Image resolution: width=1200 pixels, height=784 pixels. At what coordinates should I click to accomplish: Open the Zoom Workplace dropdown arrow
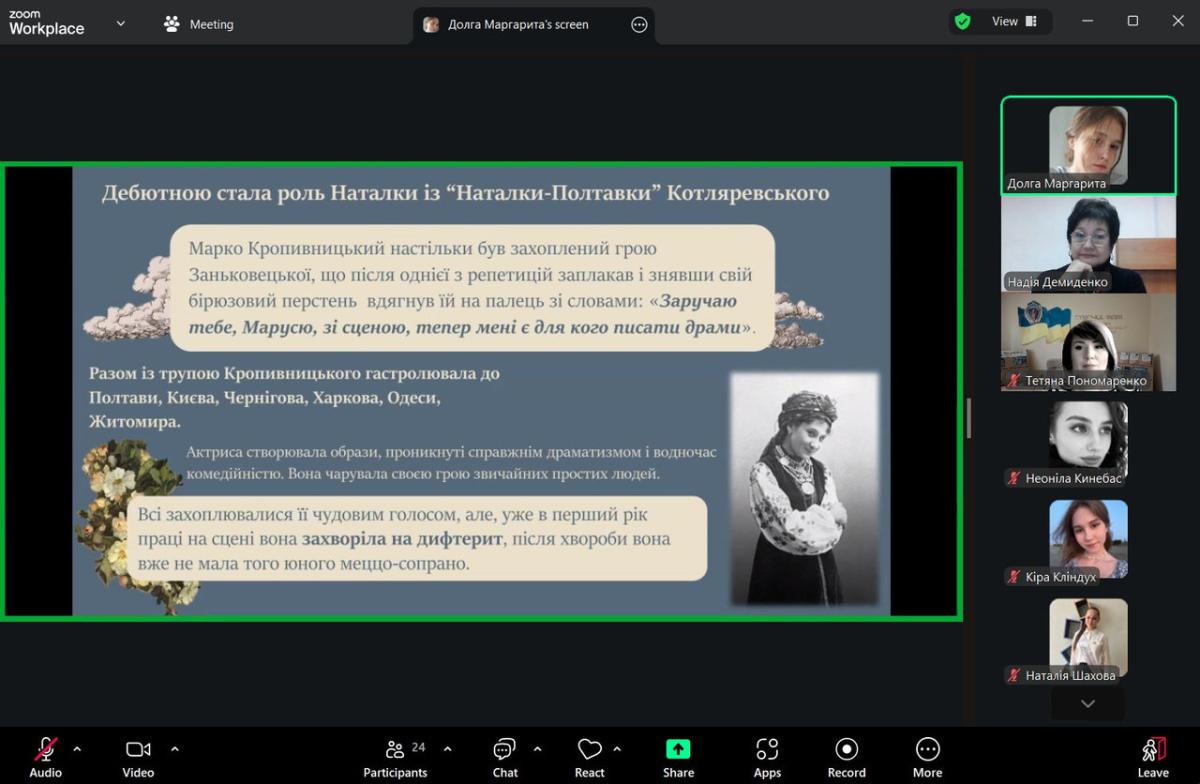(x=121, y=23)
